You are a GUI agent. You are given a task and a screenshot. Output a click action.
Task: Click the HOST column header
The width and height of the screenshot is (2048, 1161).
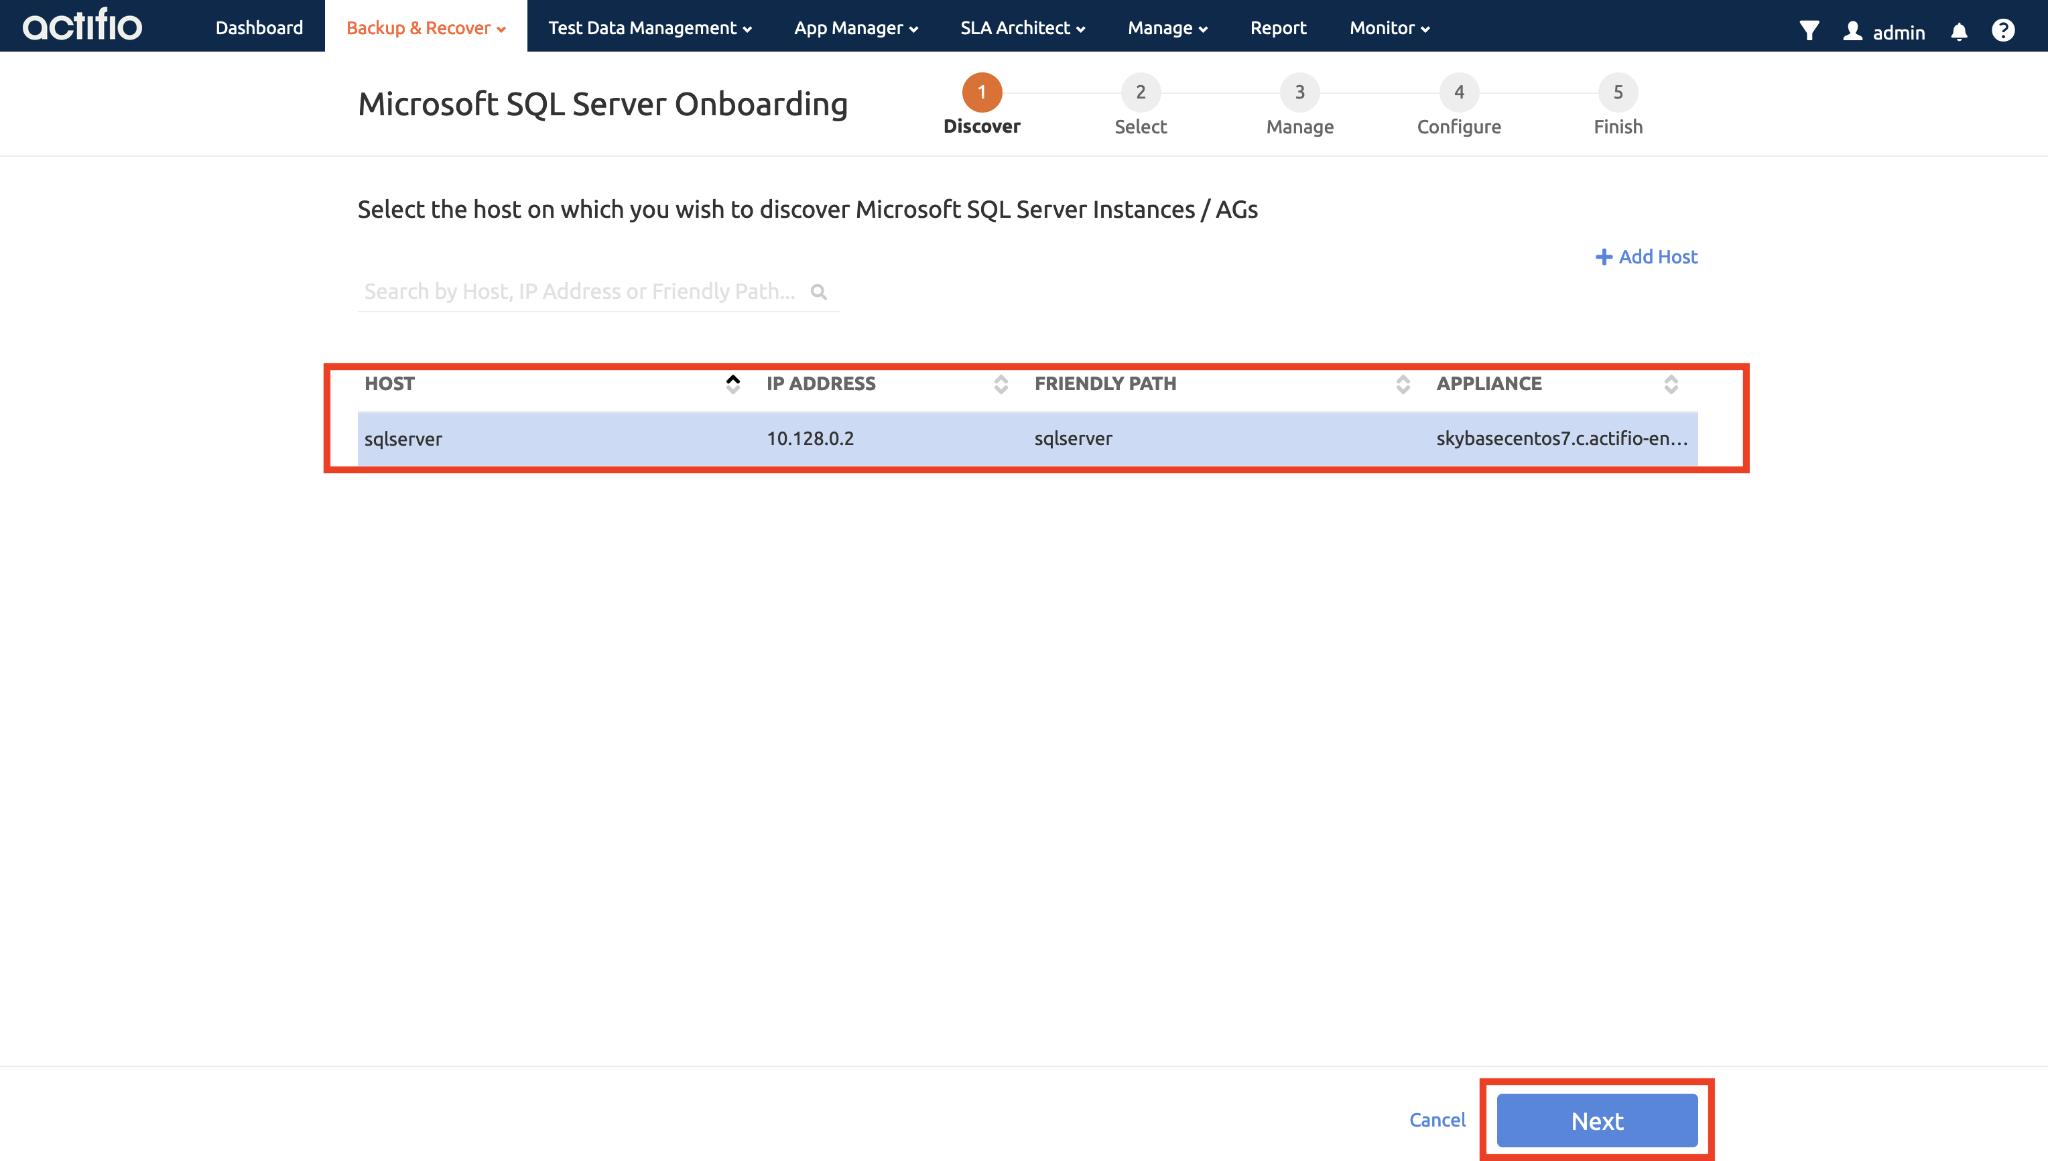point(389,384)
